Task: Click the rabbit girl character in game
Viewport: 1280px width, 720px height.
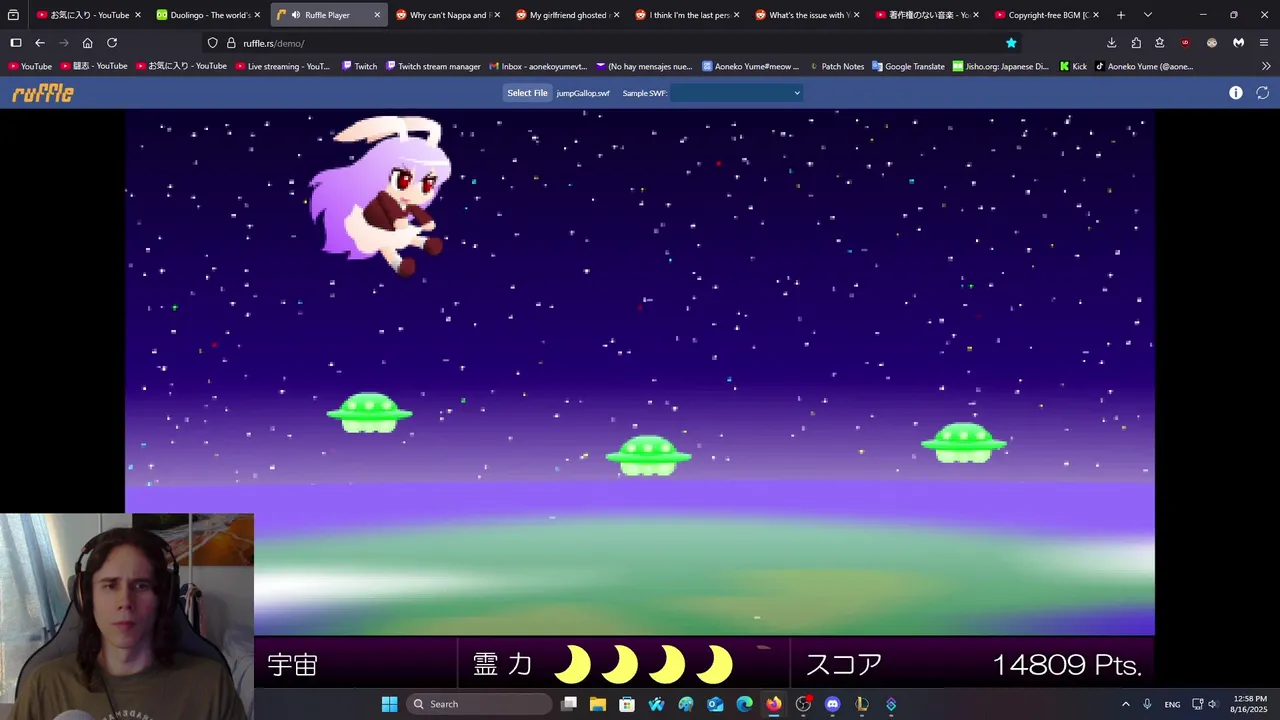Action: [x=383, y=195]
